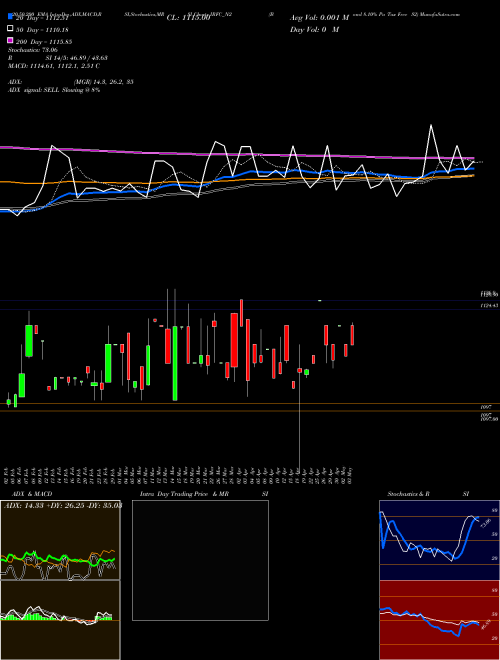Open the blue Stochastics chart panel

[439, 540]
